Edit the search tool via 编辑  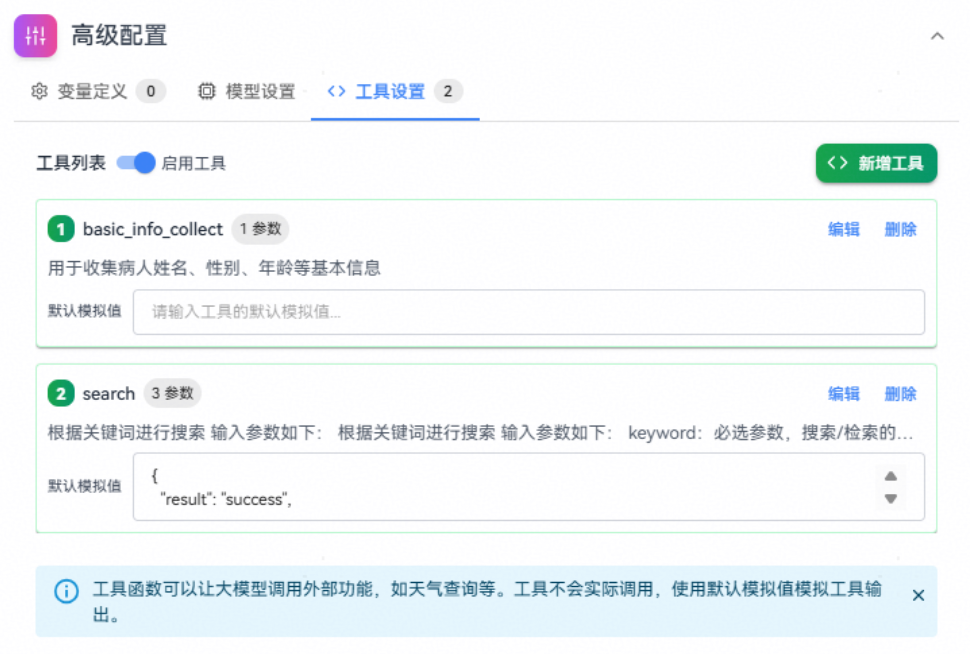click(844, 394)
